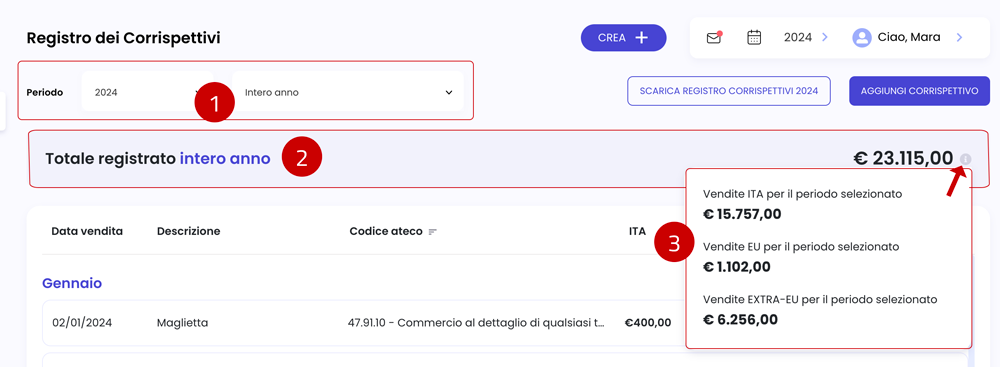
Task: Open the mail notifications envelope icon
Action: click(714, 38)
